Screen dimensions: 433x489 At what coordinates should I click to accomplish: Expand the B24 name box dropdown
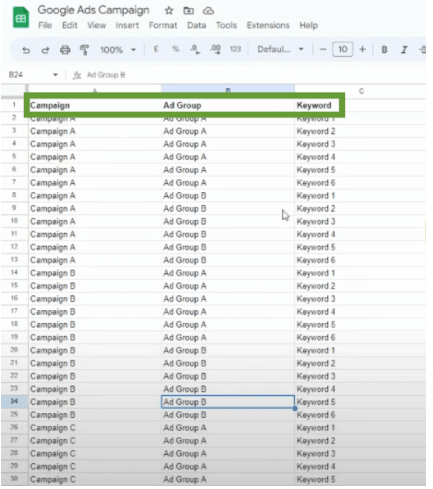[x=55, y=75]
